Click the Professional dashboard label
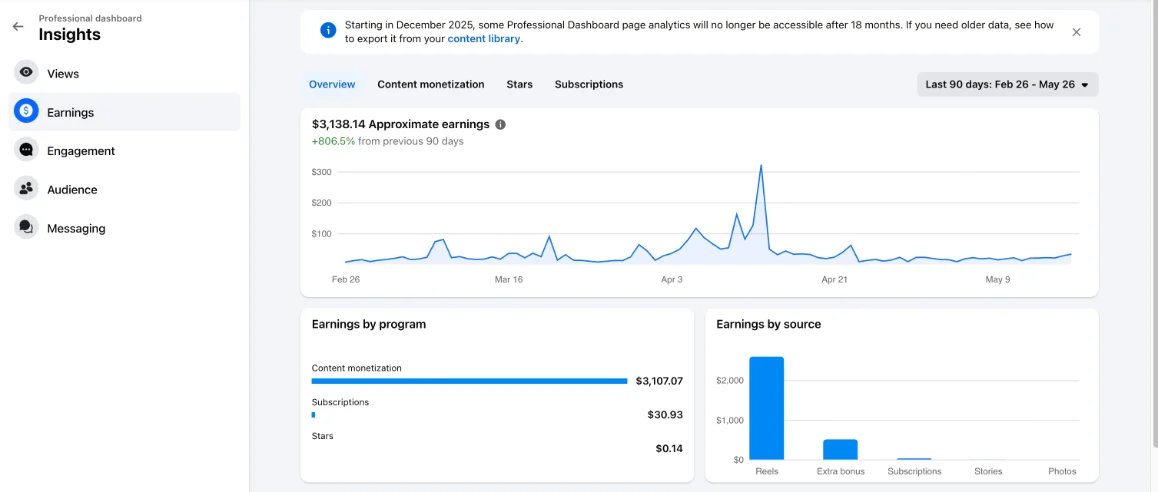 pos(90,18)
